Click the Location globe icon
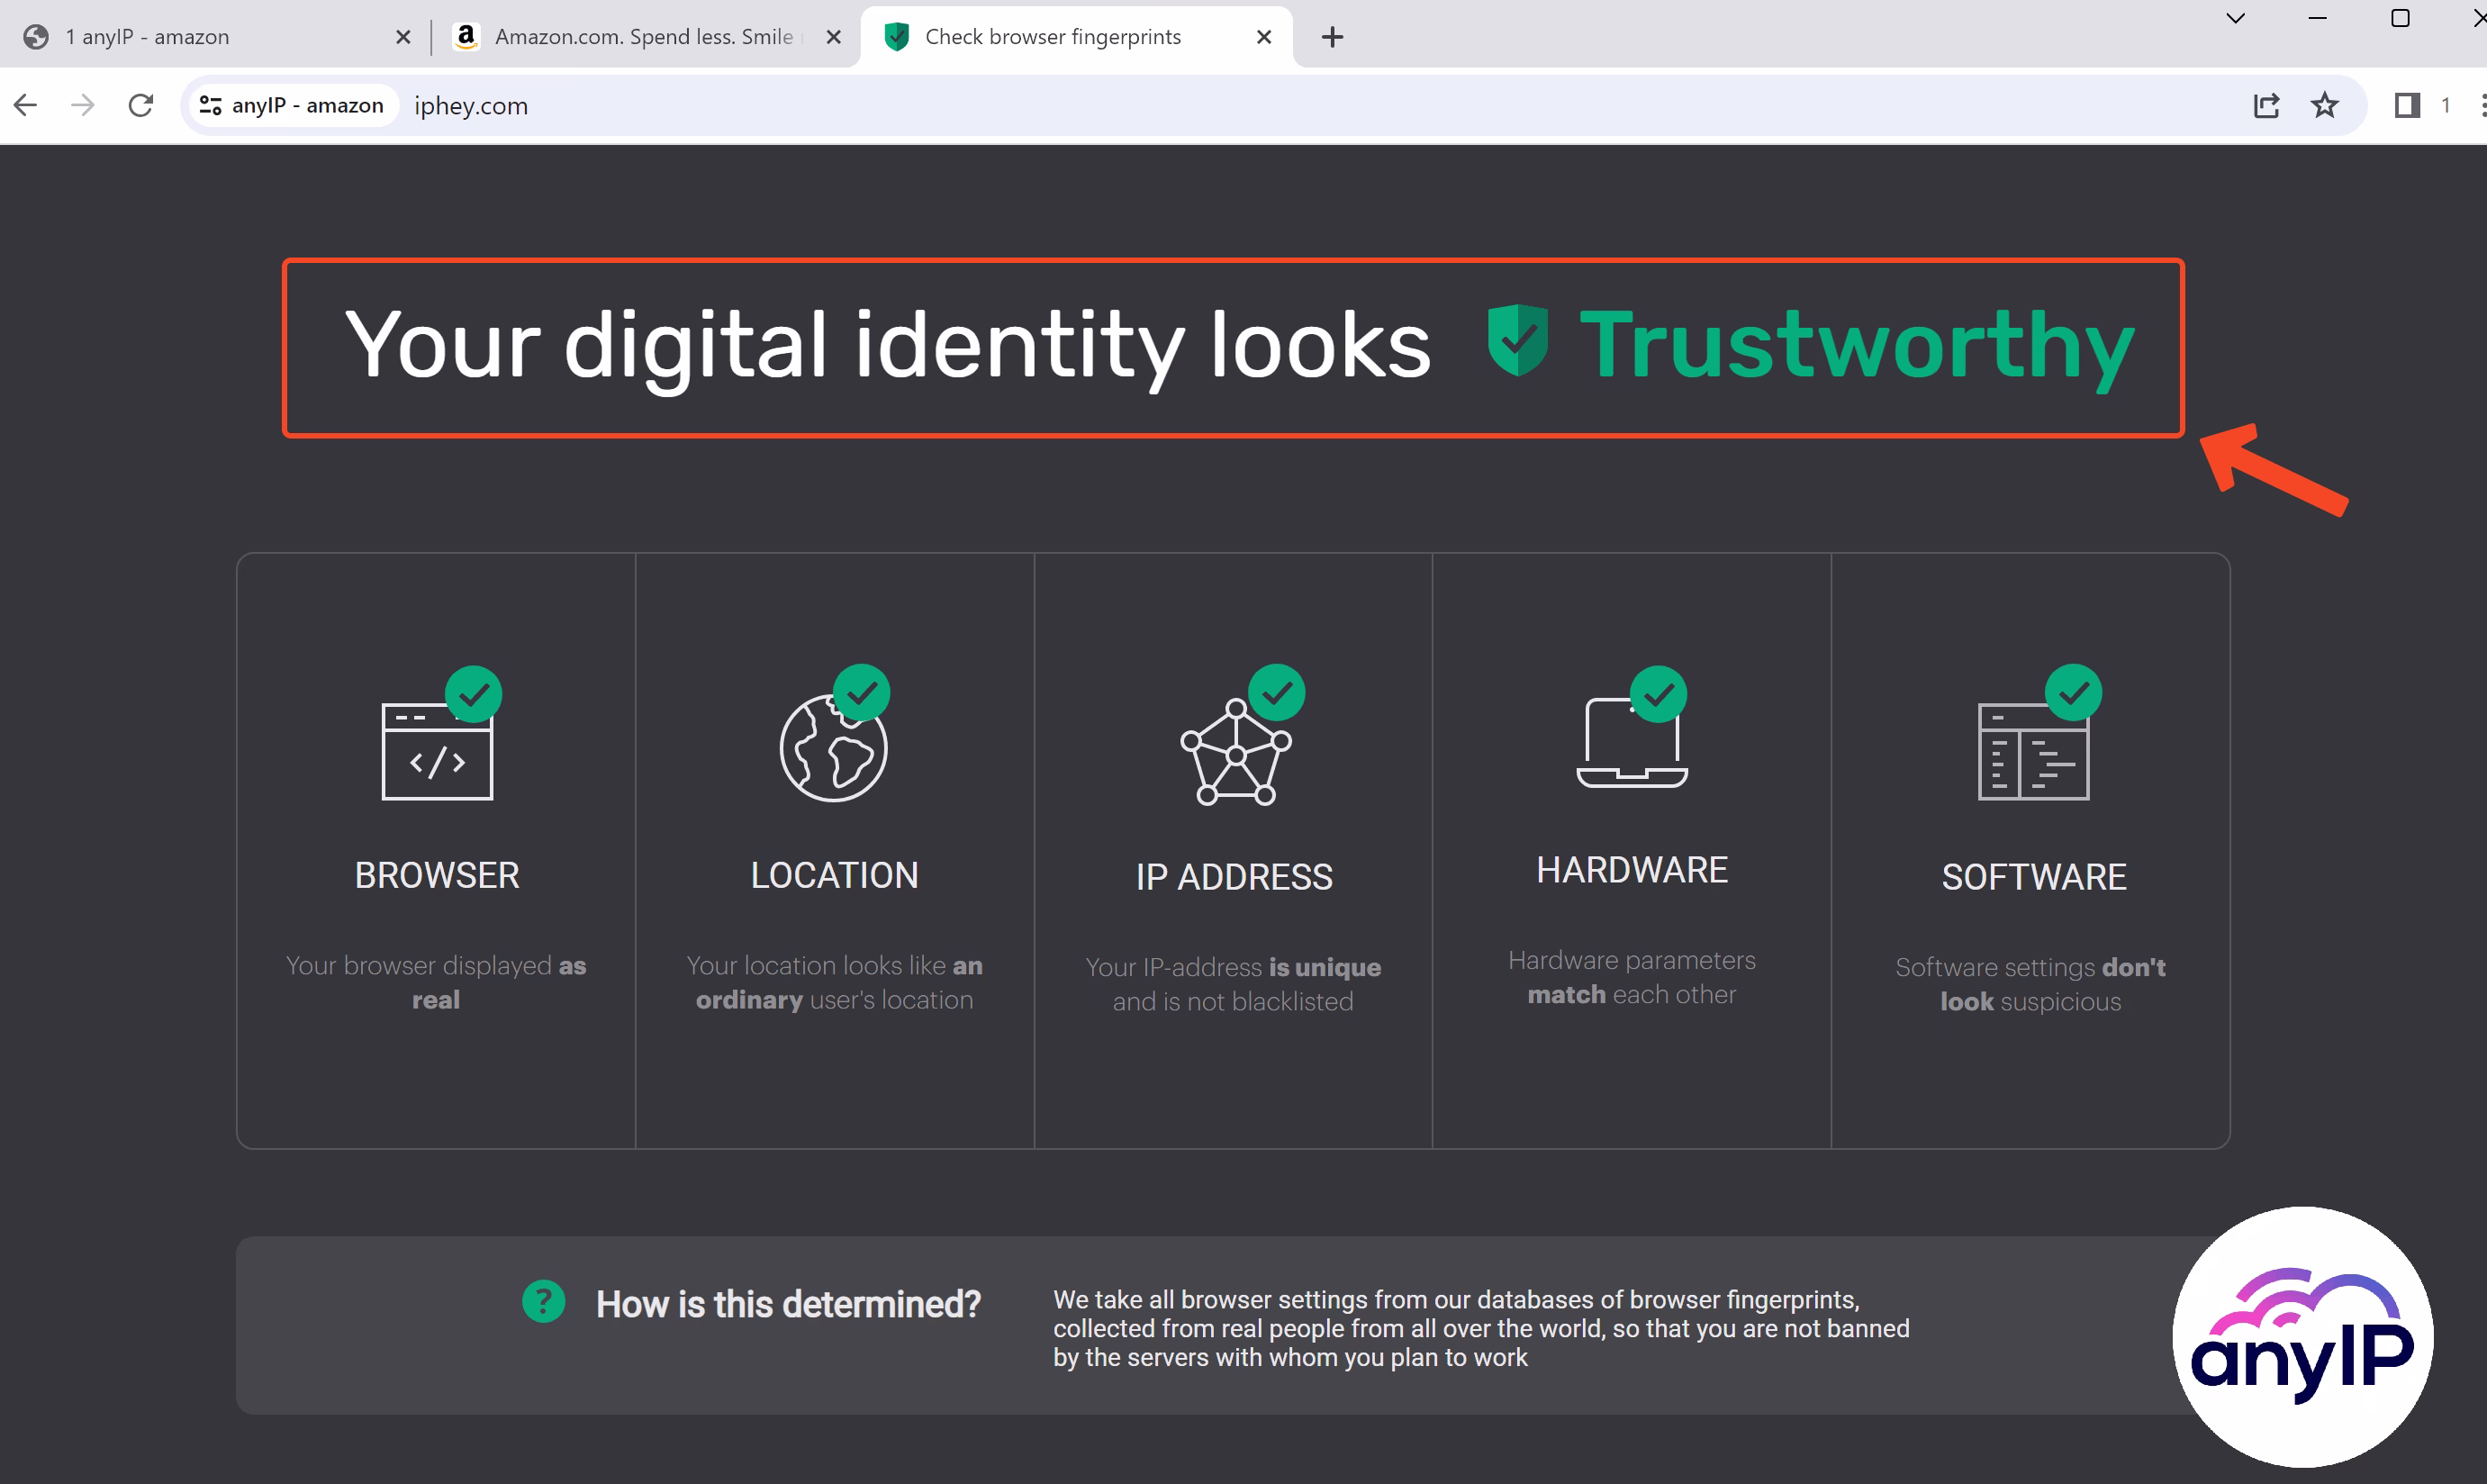The width and height of the screenshot is (2487, 1484). point(833,748)
